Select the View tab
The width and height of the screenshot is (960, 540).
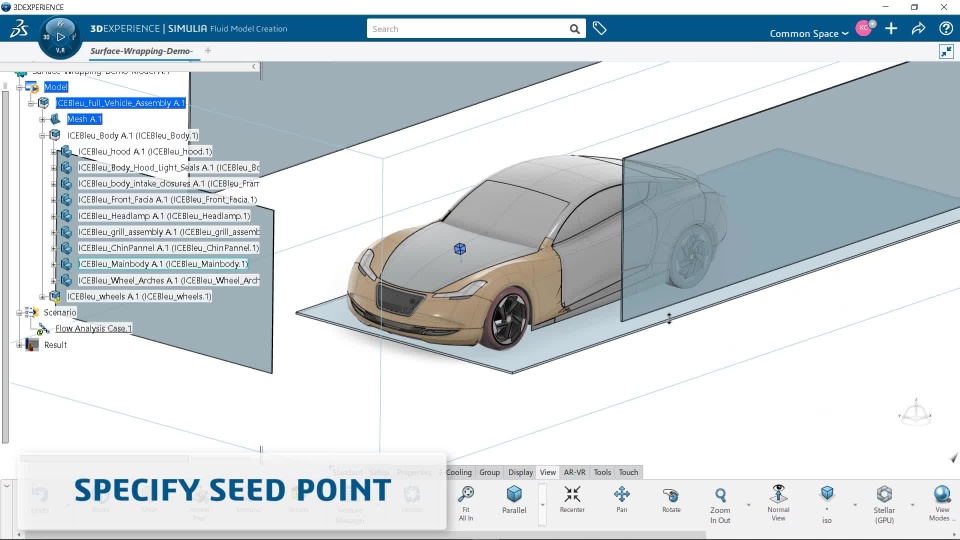[548, 472]
